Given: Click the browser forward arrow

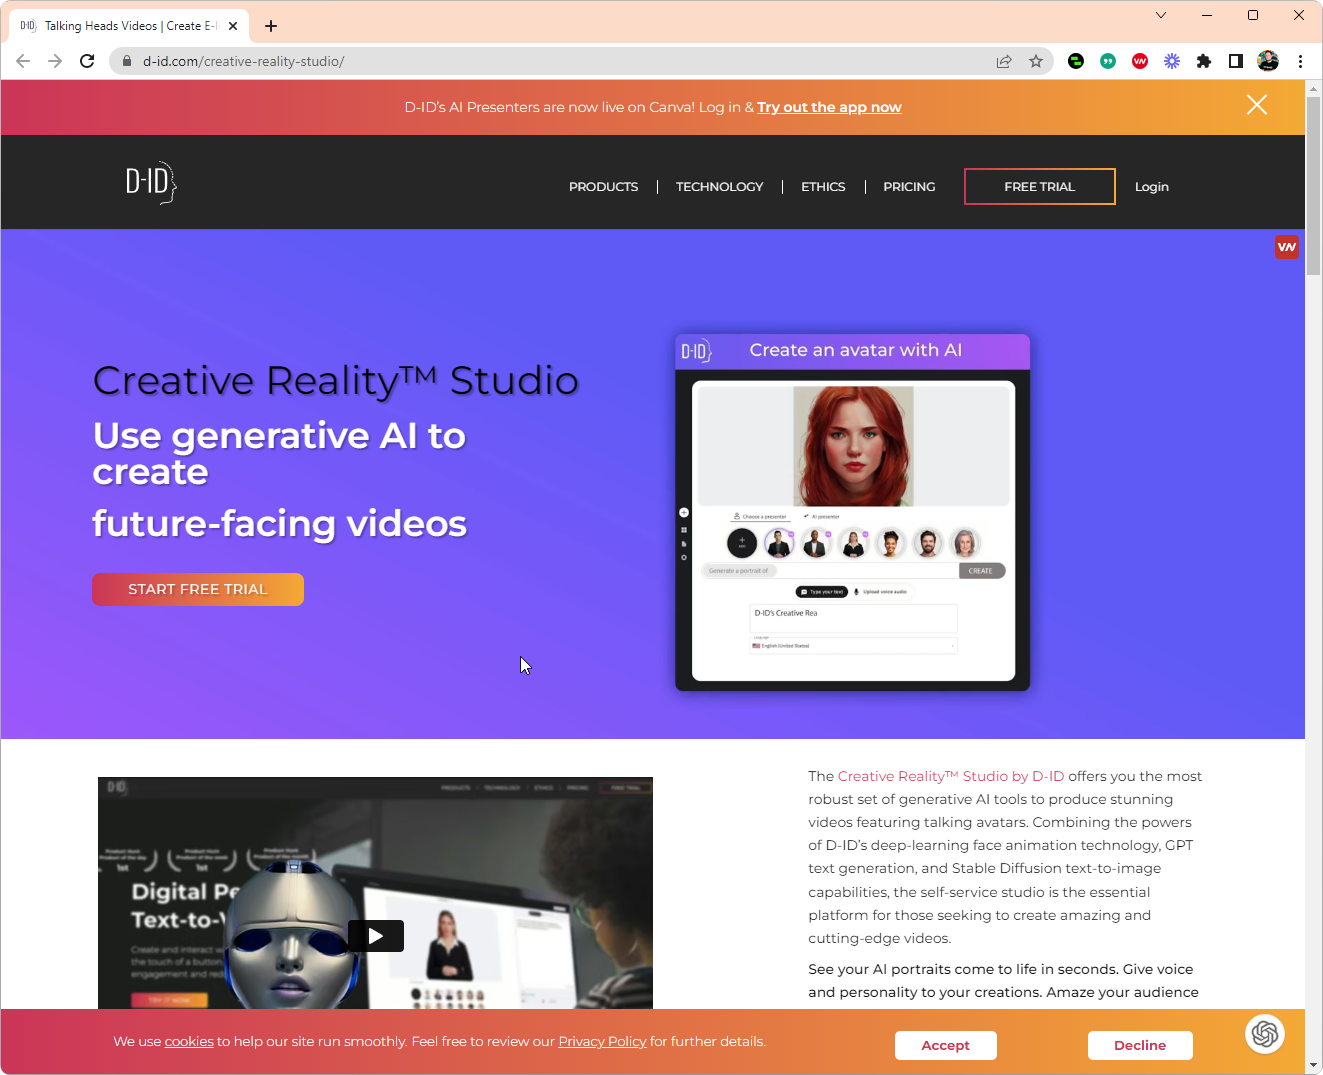Looking at the screenshot, I should point(55,61).
